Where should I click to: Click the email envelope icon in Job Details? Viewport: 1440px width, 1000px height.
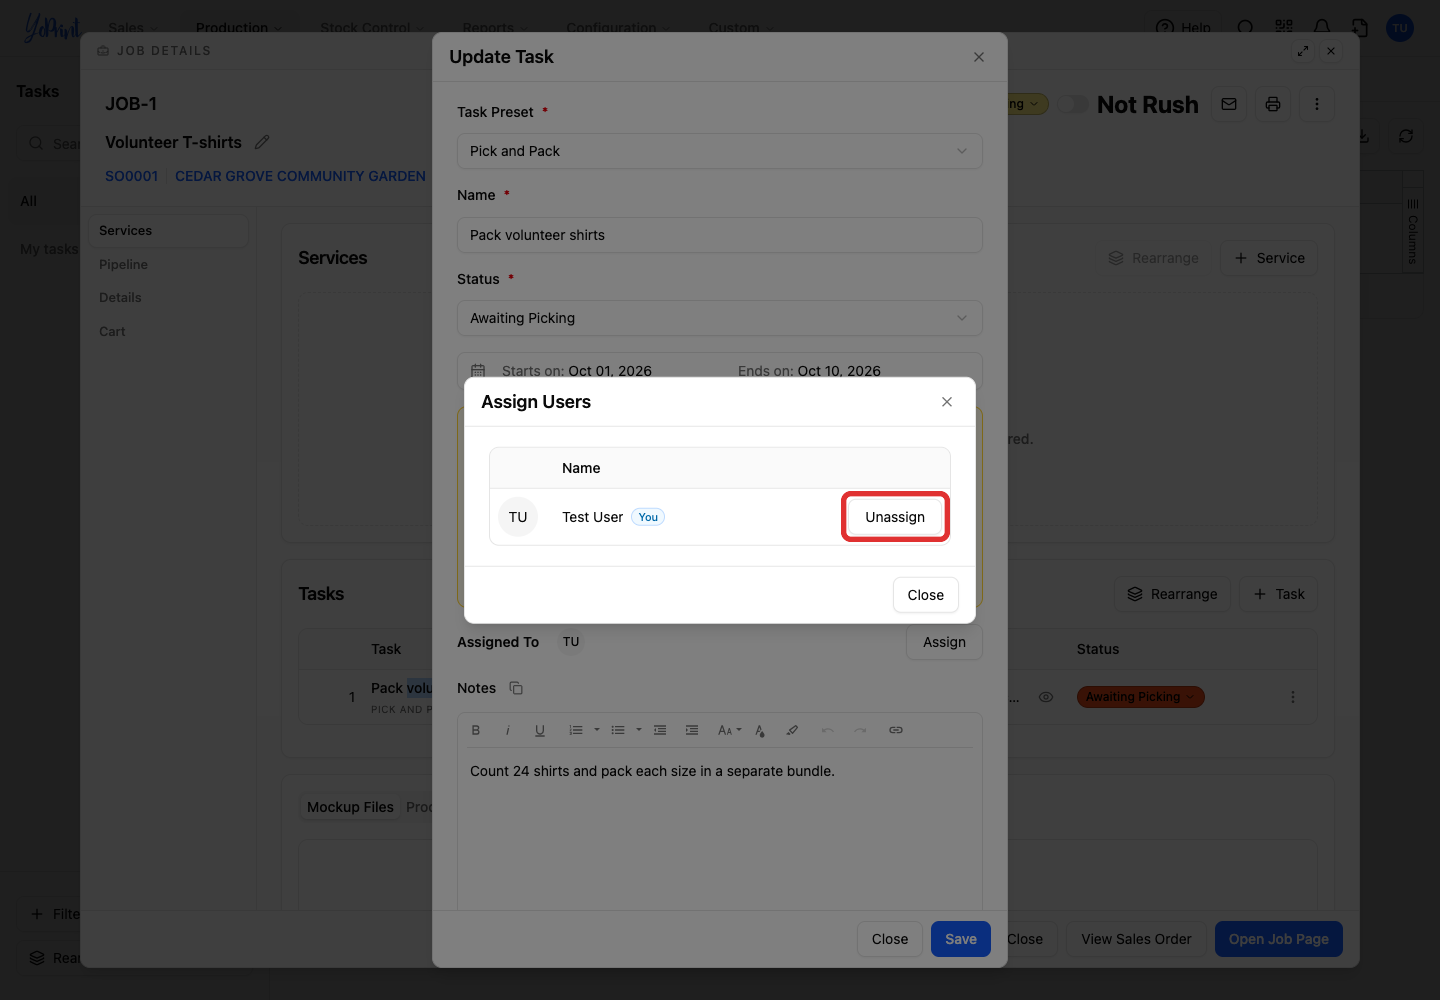pyautogui.click(x=1229, y=104)
